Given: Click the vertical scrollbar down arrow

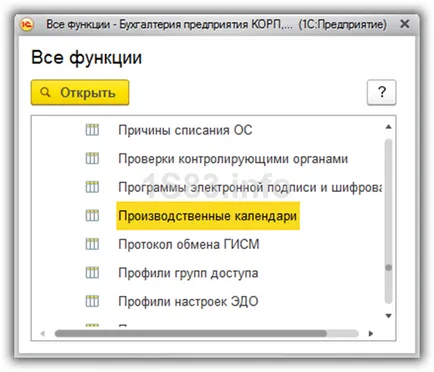Looking at the screenshot, I should (x=388, y=316).
